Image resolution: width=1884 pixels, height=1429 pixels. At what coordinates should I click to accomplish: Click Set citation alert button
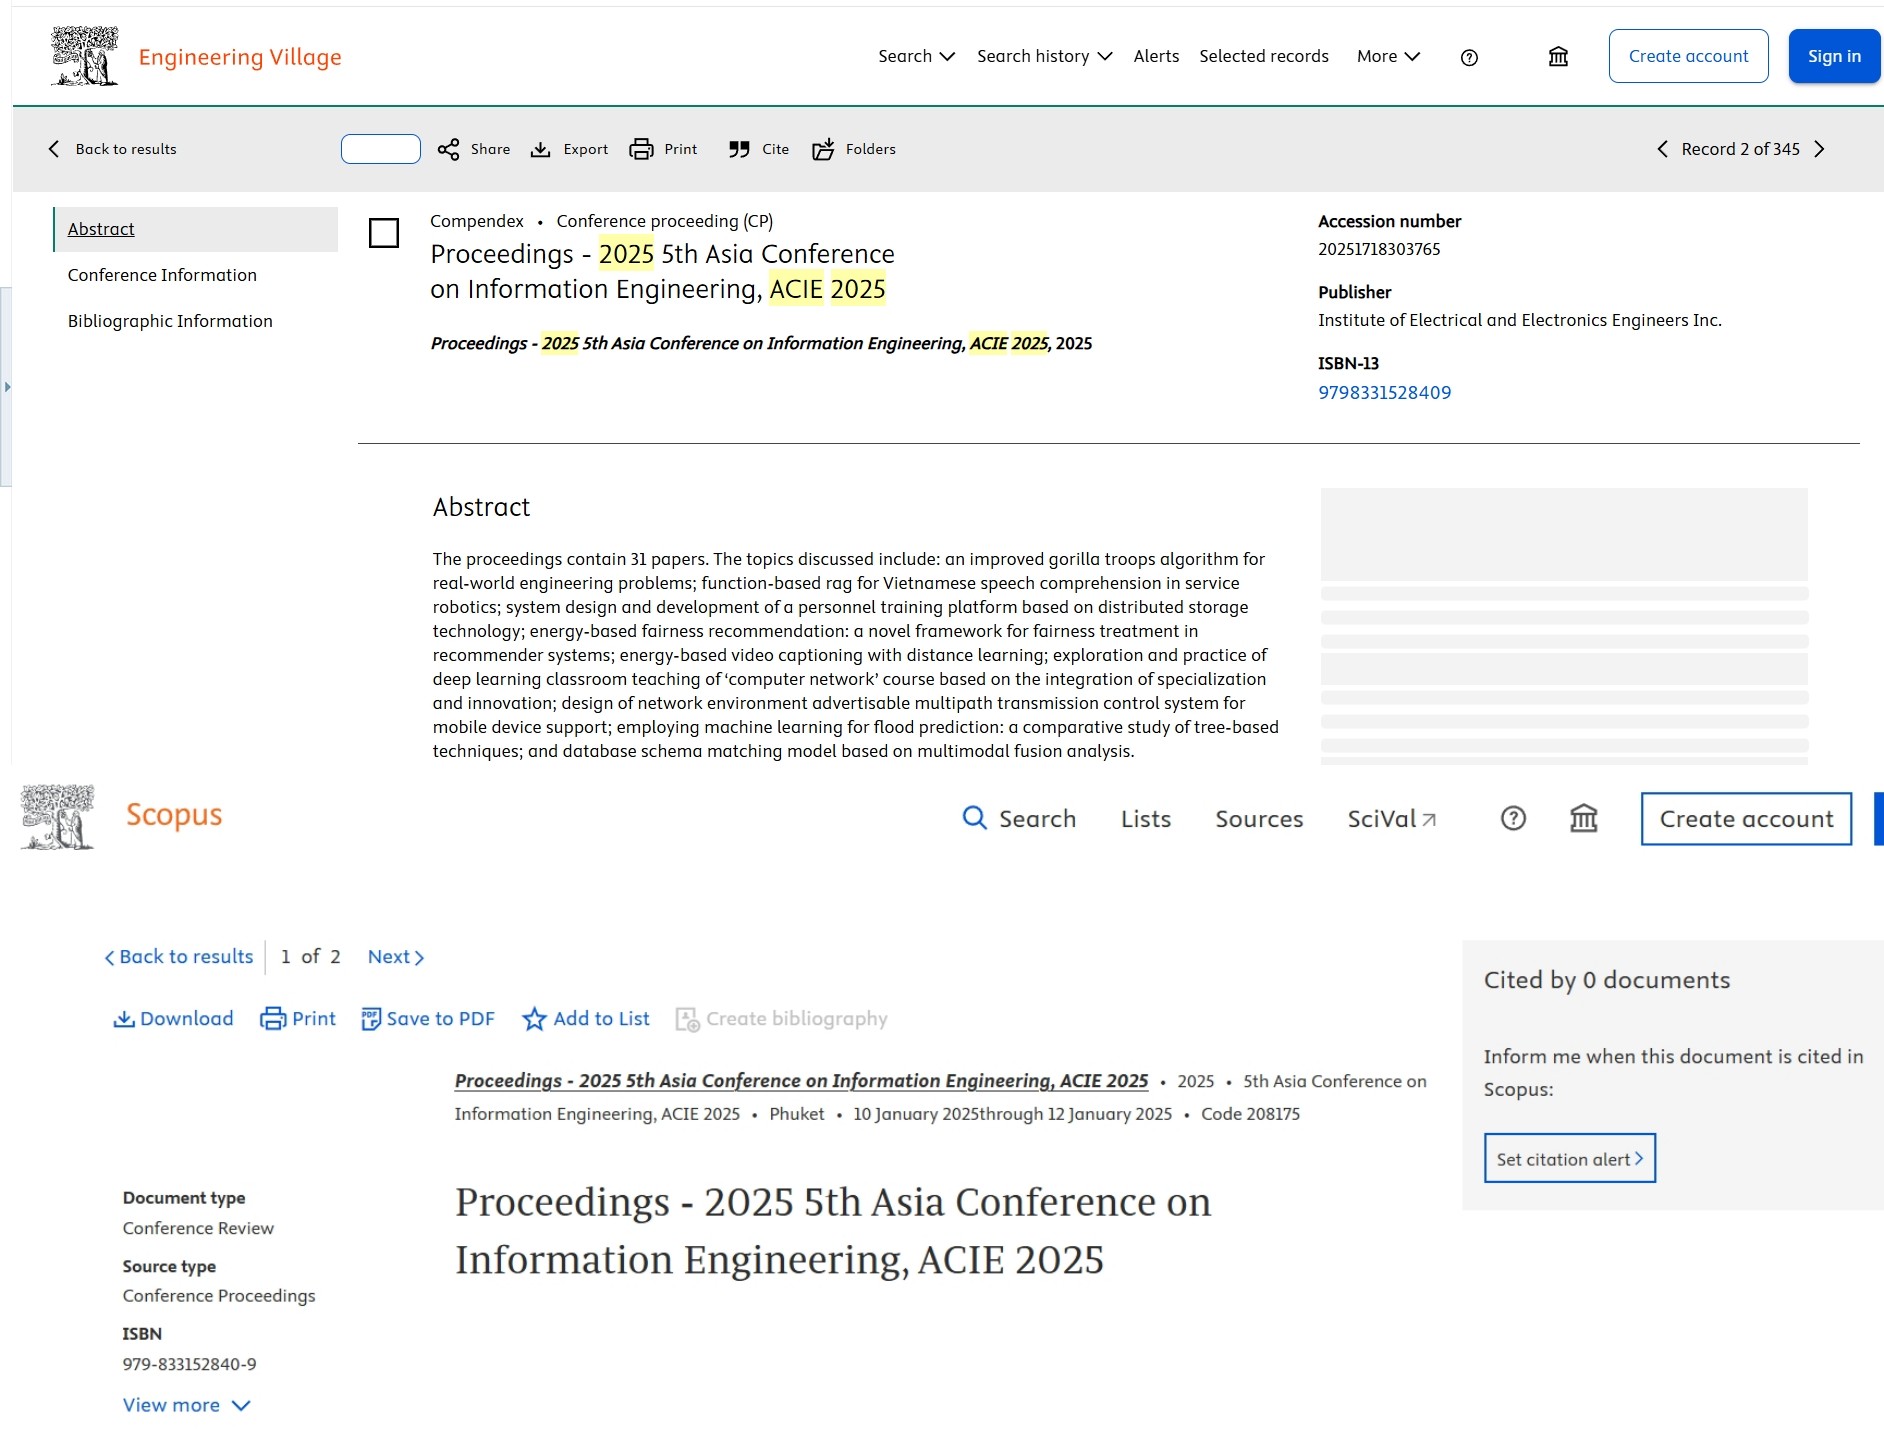[1570, 1158]
